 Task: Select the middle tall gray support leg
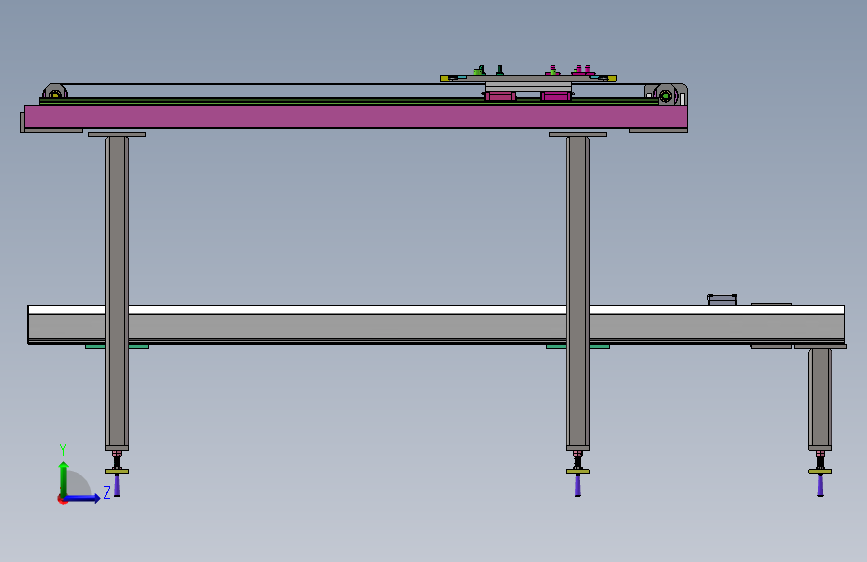coord(578,293)
